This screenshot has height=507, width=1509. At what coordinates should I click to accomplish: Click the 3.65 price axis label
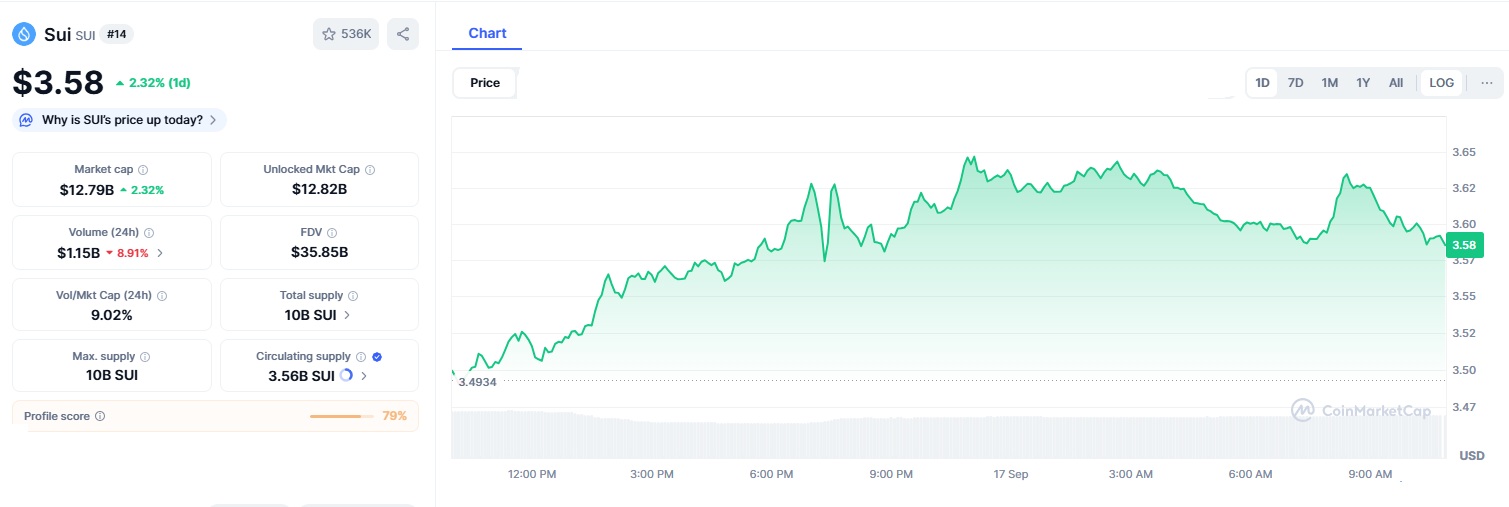click(1463, 152)
